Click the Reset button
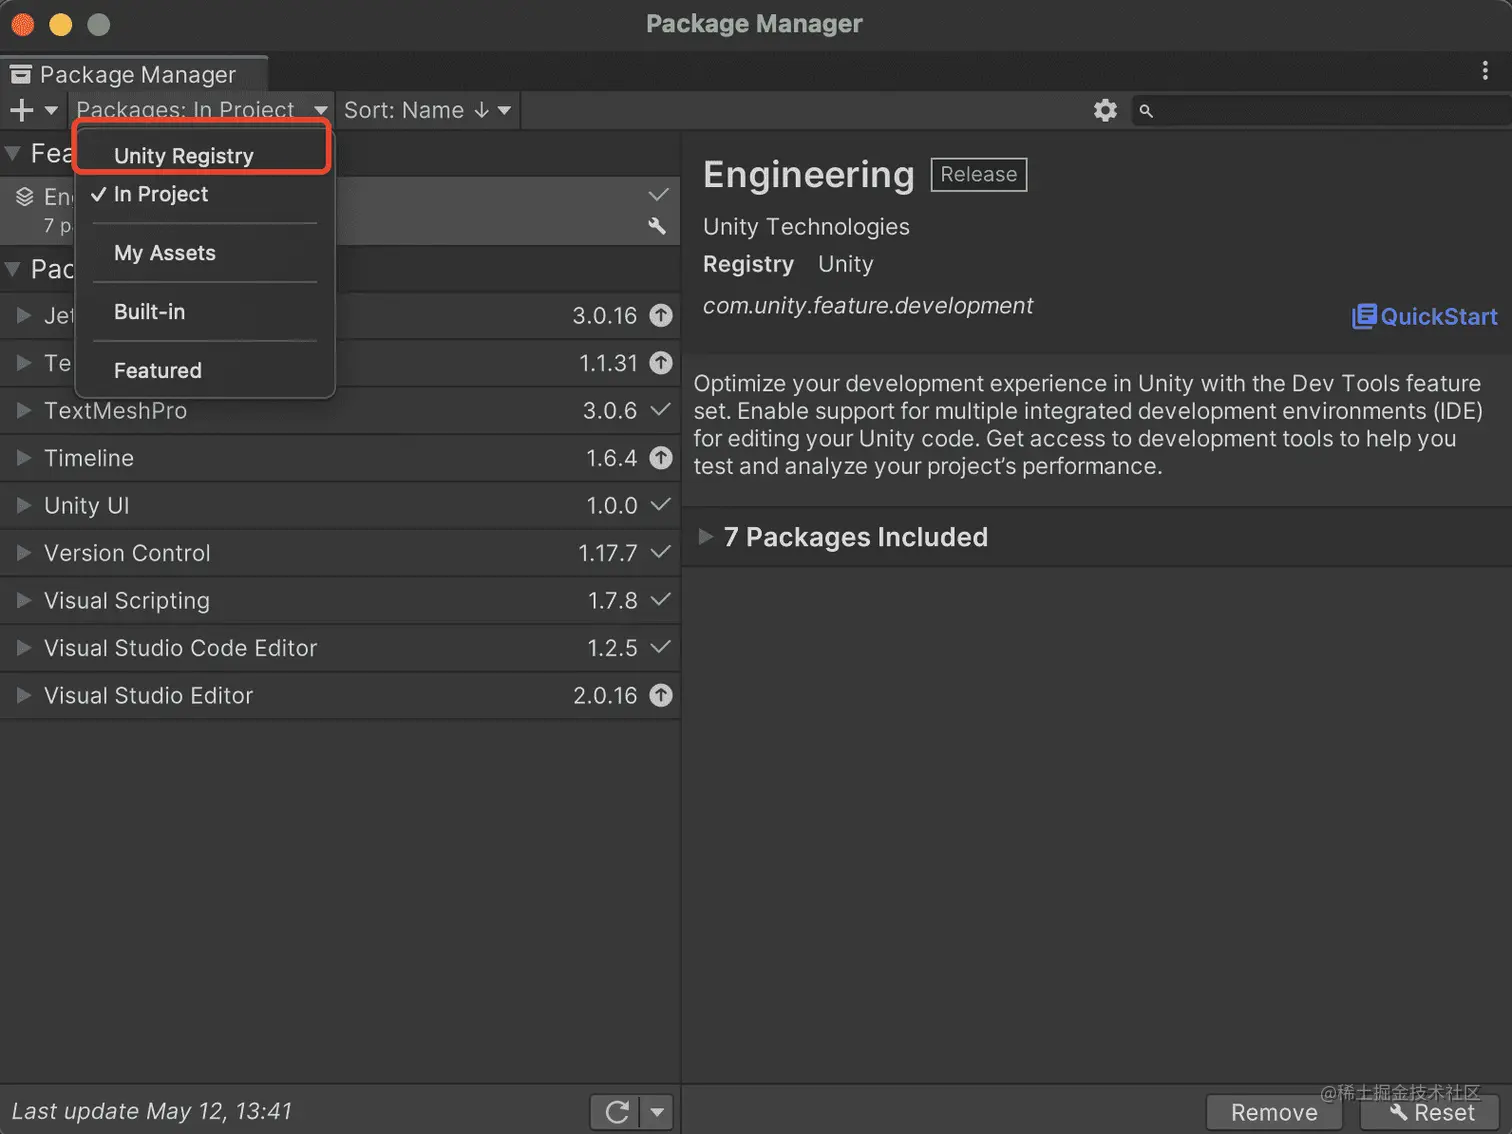This screenshot has height=1134, width=1512. click(x=1431, y=1112)
